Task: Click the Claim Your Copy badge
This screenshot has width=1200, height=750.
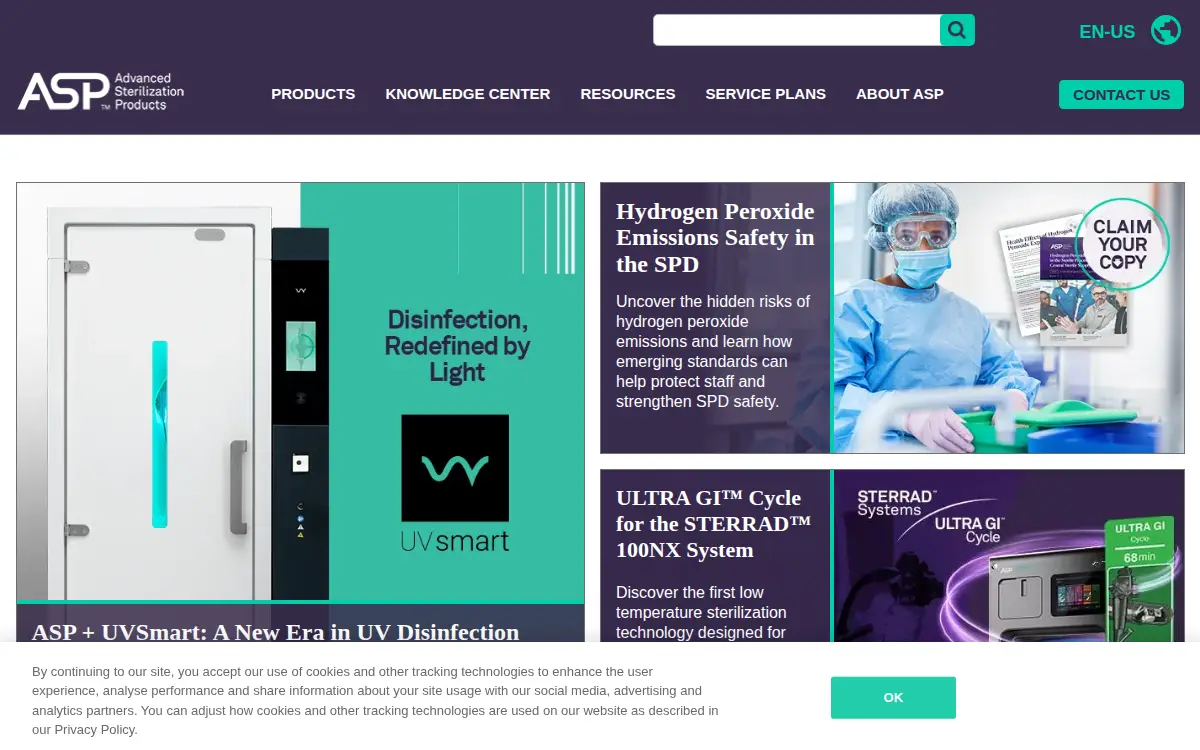Action: click(1123, 245)
